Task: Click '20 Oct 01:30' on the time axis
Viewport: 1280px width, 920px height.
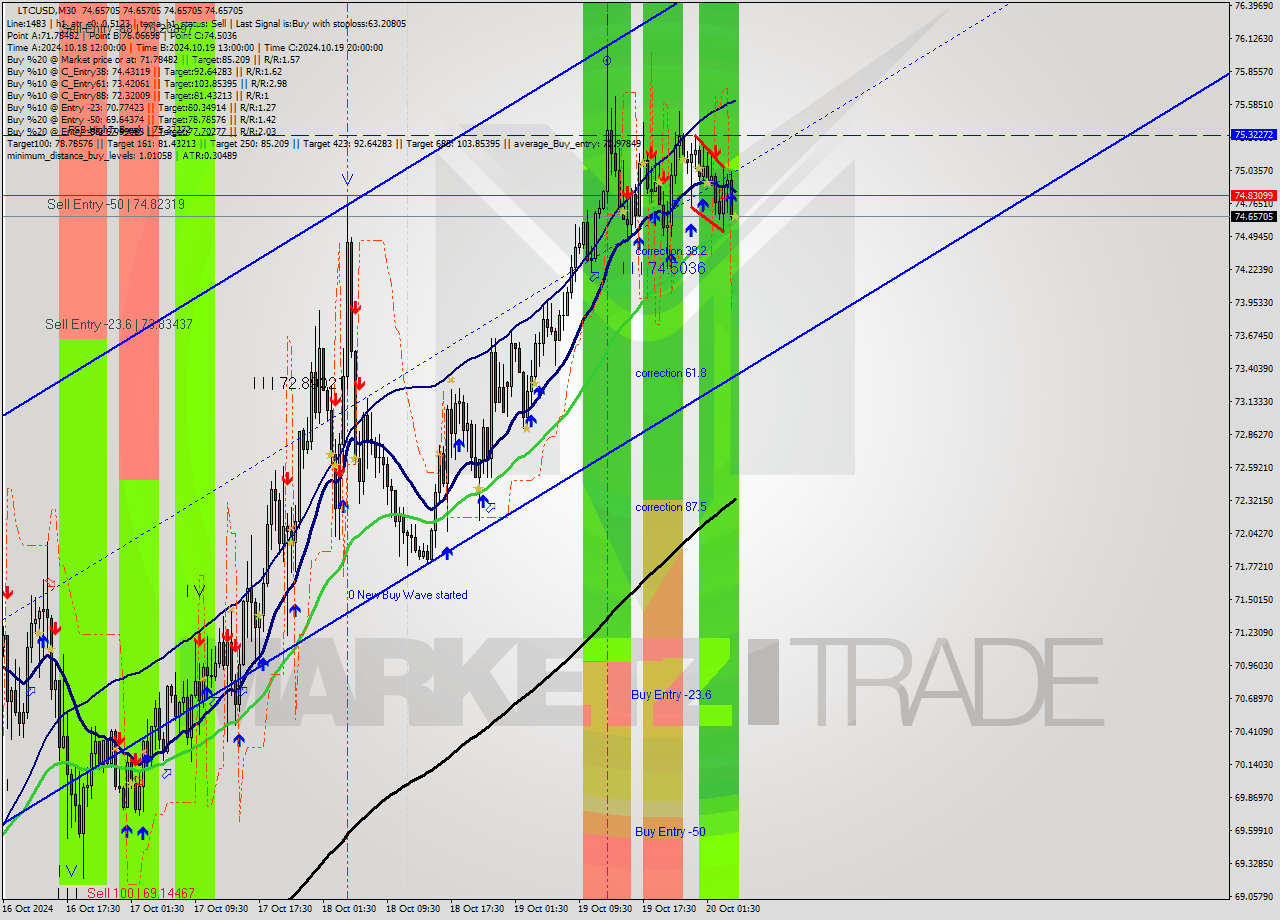Action: (732, 909)
